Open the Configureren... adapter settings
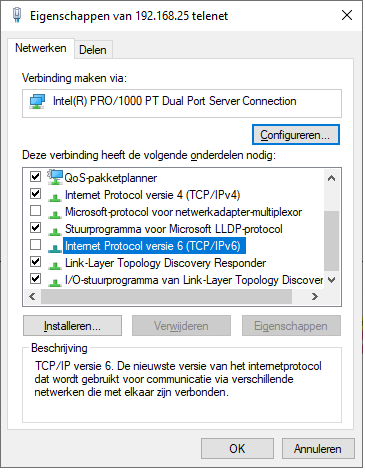Viewport: 365px width, 472px height. point(296,135)
